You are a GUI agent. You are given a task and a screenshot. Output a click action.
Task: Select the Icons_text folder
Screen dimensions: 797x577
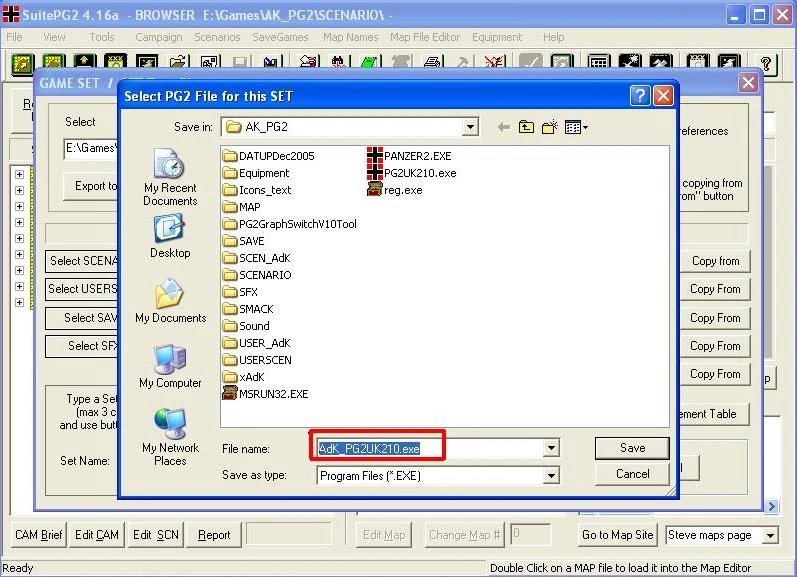(257, 190)
